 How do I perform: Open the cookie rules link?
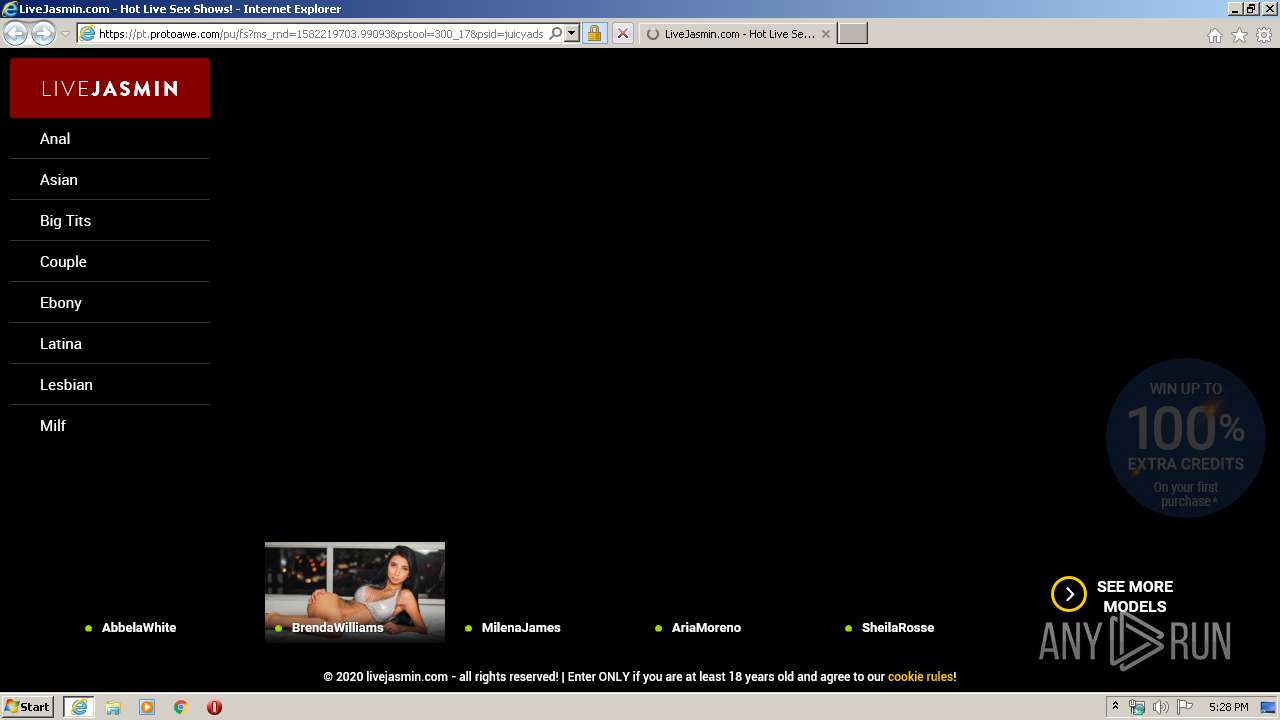point(920,677)
